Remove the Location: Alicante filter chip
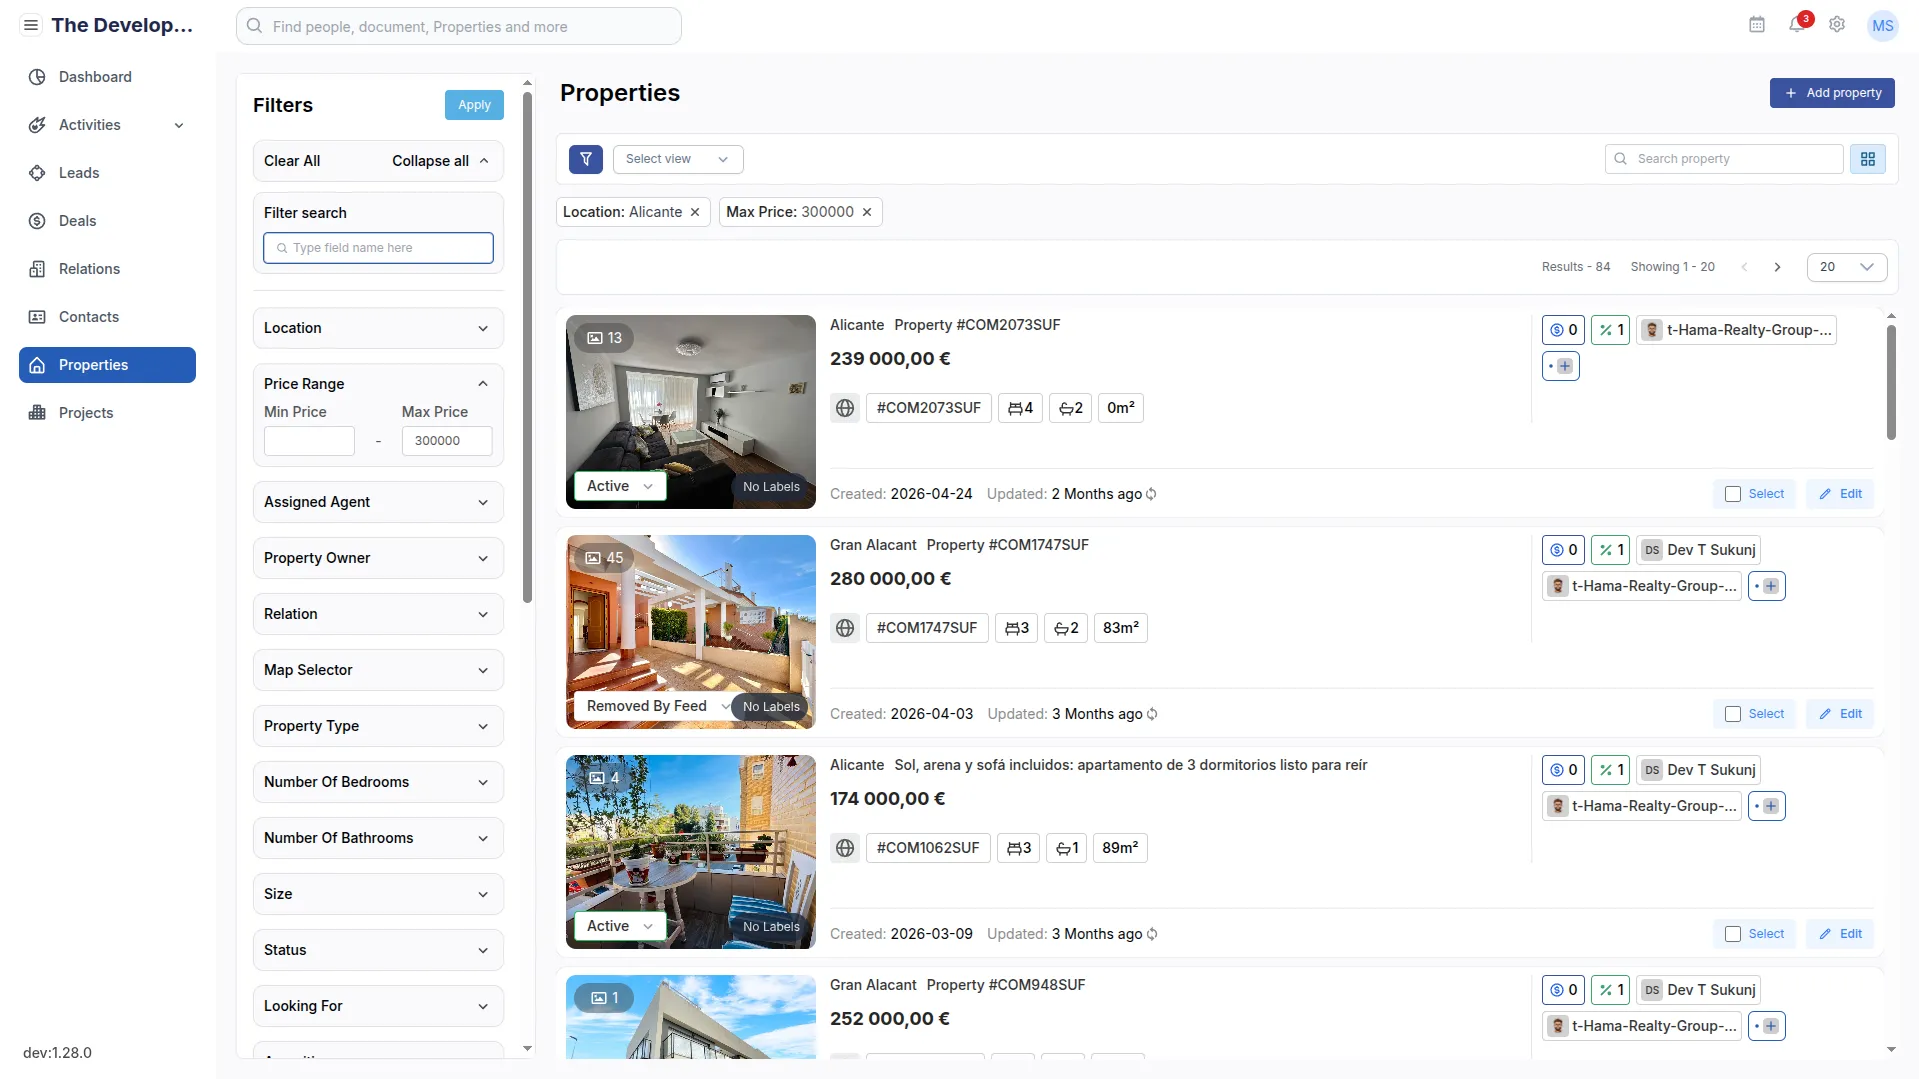The image size is (1919, 1079). click(x=695, y=212)
